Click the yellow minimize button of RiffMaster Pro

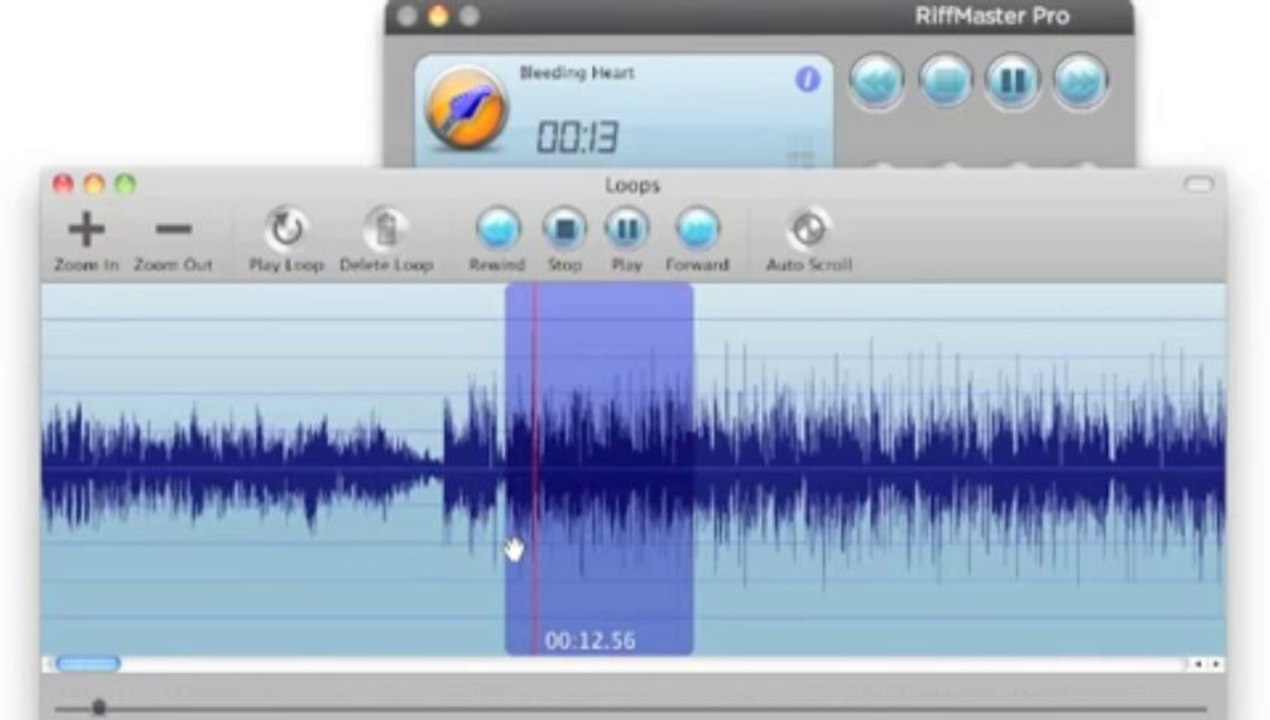[438, 16]
